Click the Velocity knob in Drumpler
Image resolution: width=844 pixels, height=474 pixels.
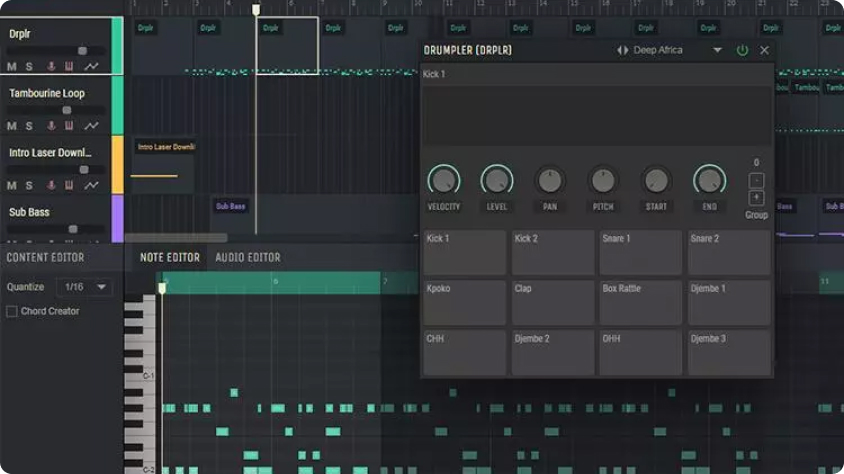point(443,181)
